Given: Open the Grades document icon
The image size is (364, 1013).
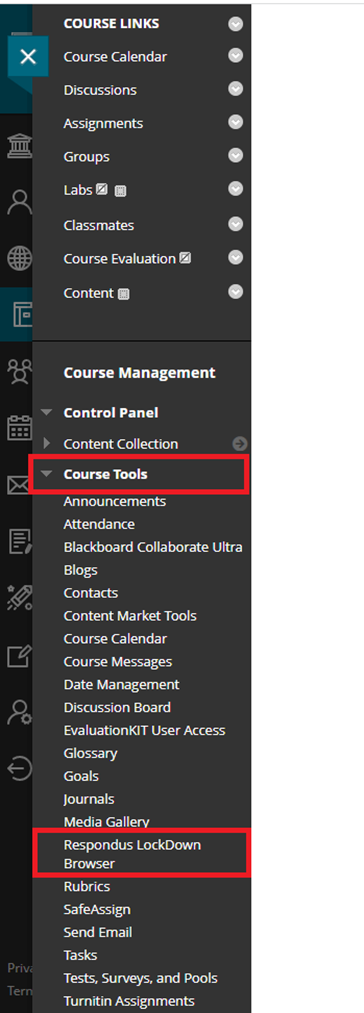Looking at the screenshot, I should click(x=19, y=541).
